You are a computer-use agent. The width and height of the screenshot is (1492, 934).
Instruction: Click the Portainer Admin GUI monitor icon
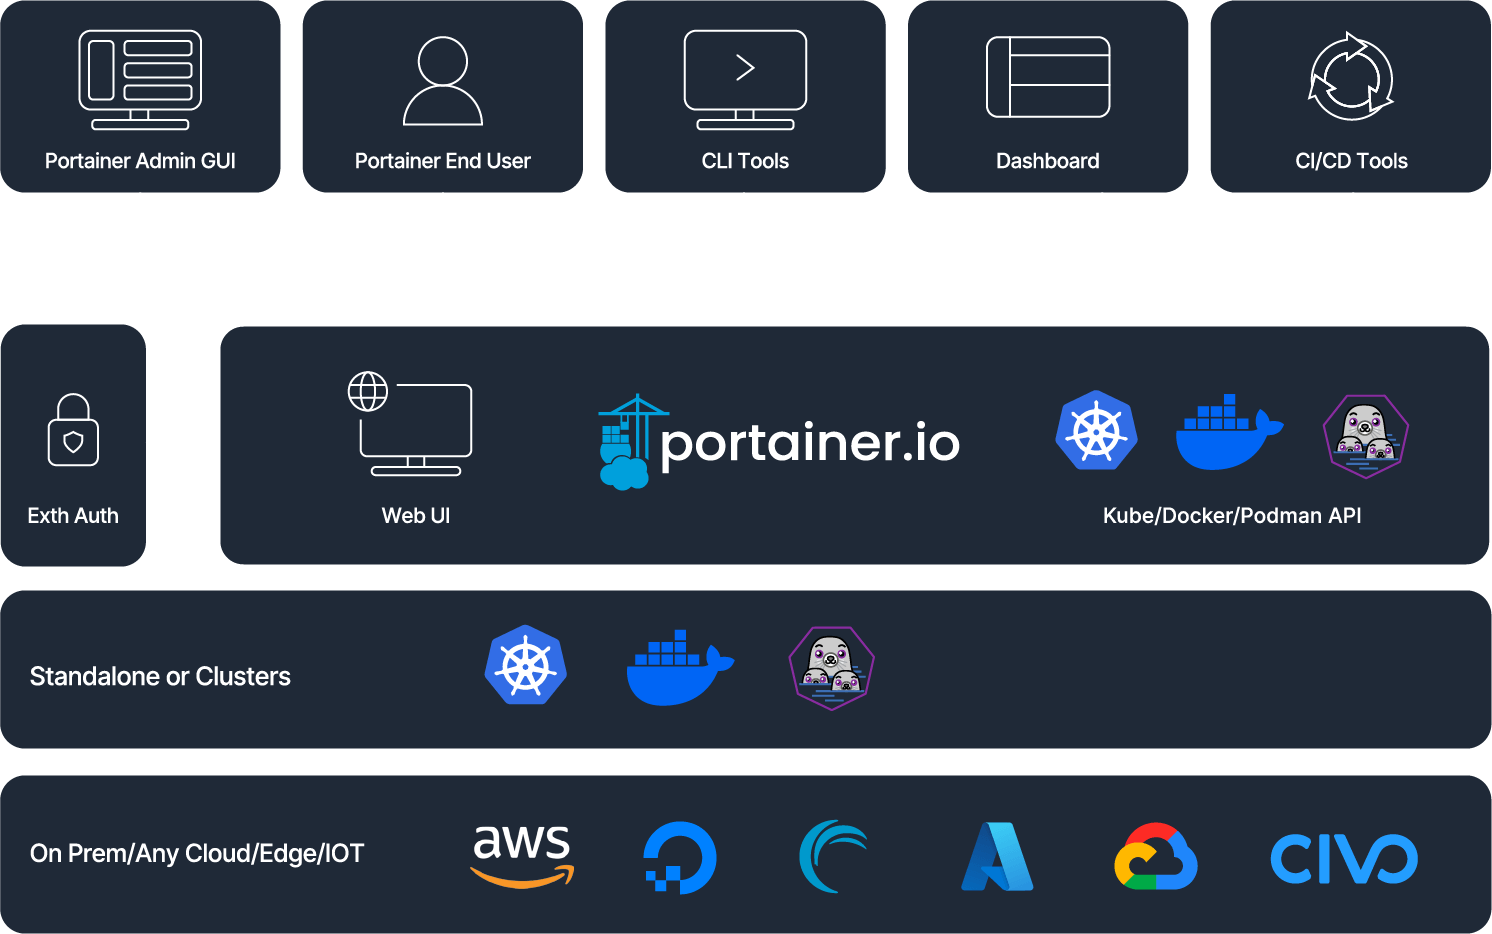tap(140, 80)
